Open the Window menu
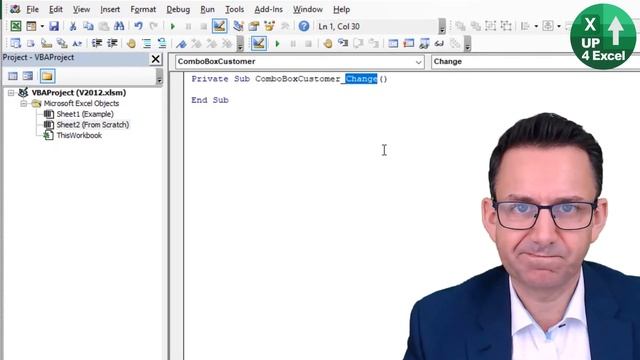Image resolution: width=640 pixels, height=360 pixels. point(308,9)
